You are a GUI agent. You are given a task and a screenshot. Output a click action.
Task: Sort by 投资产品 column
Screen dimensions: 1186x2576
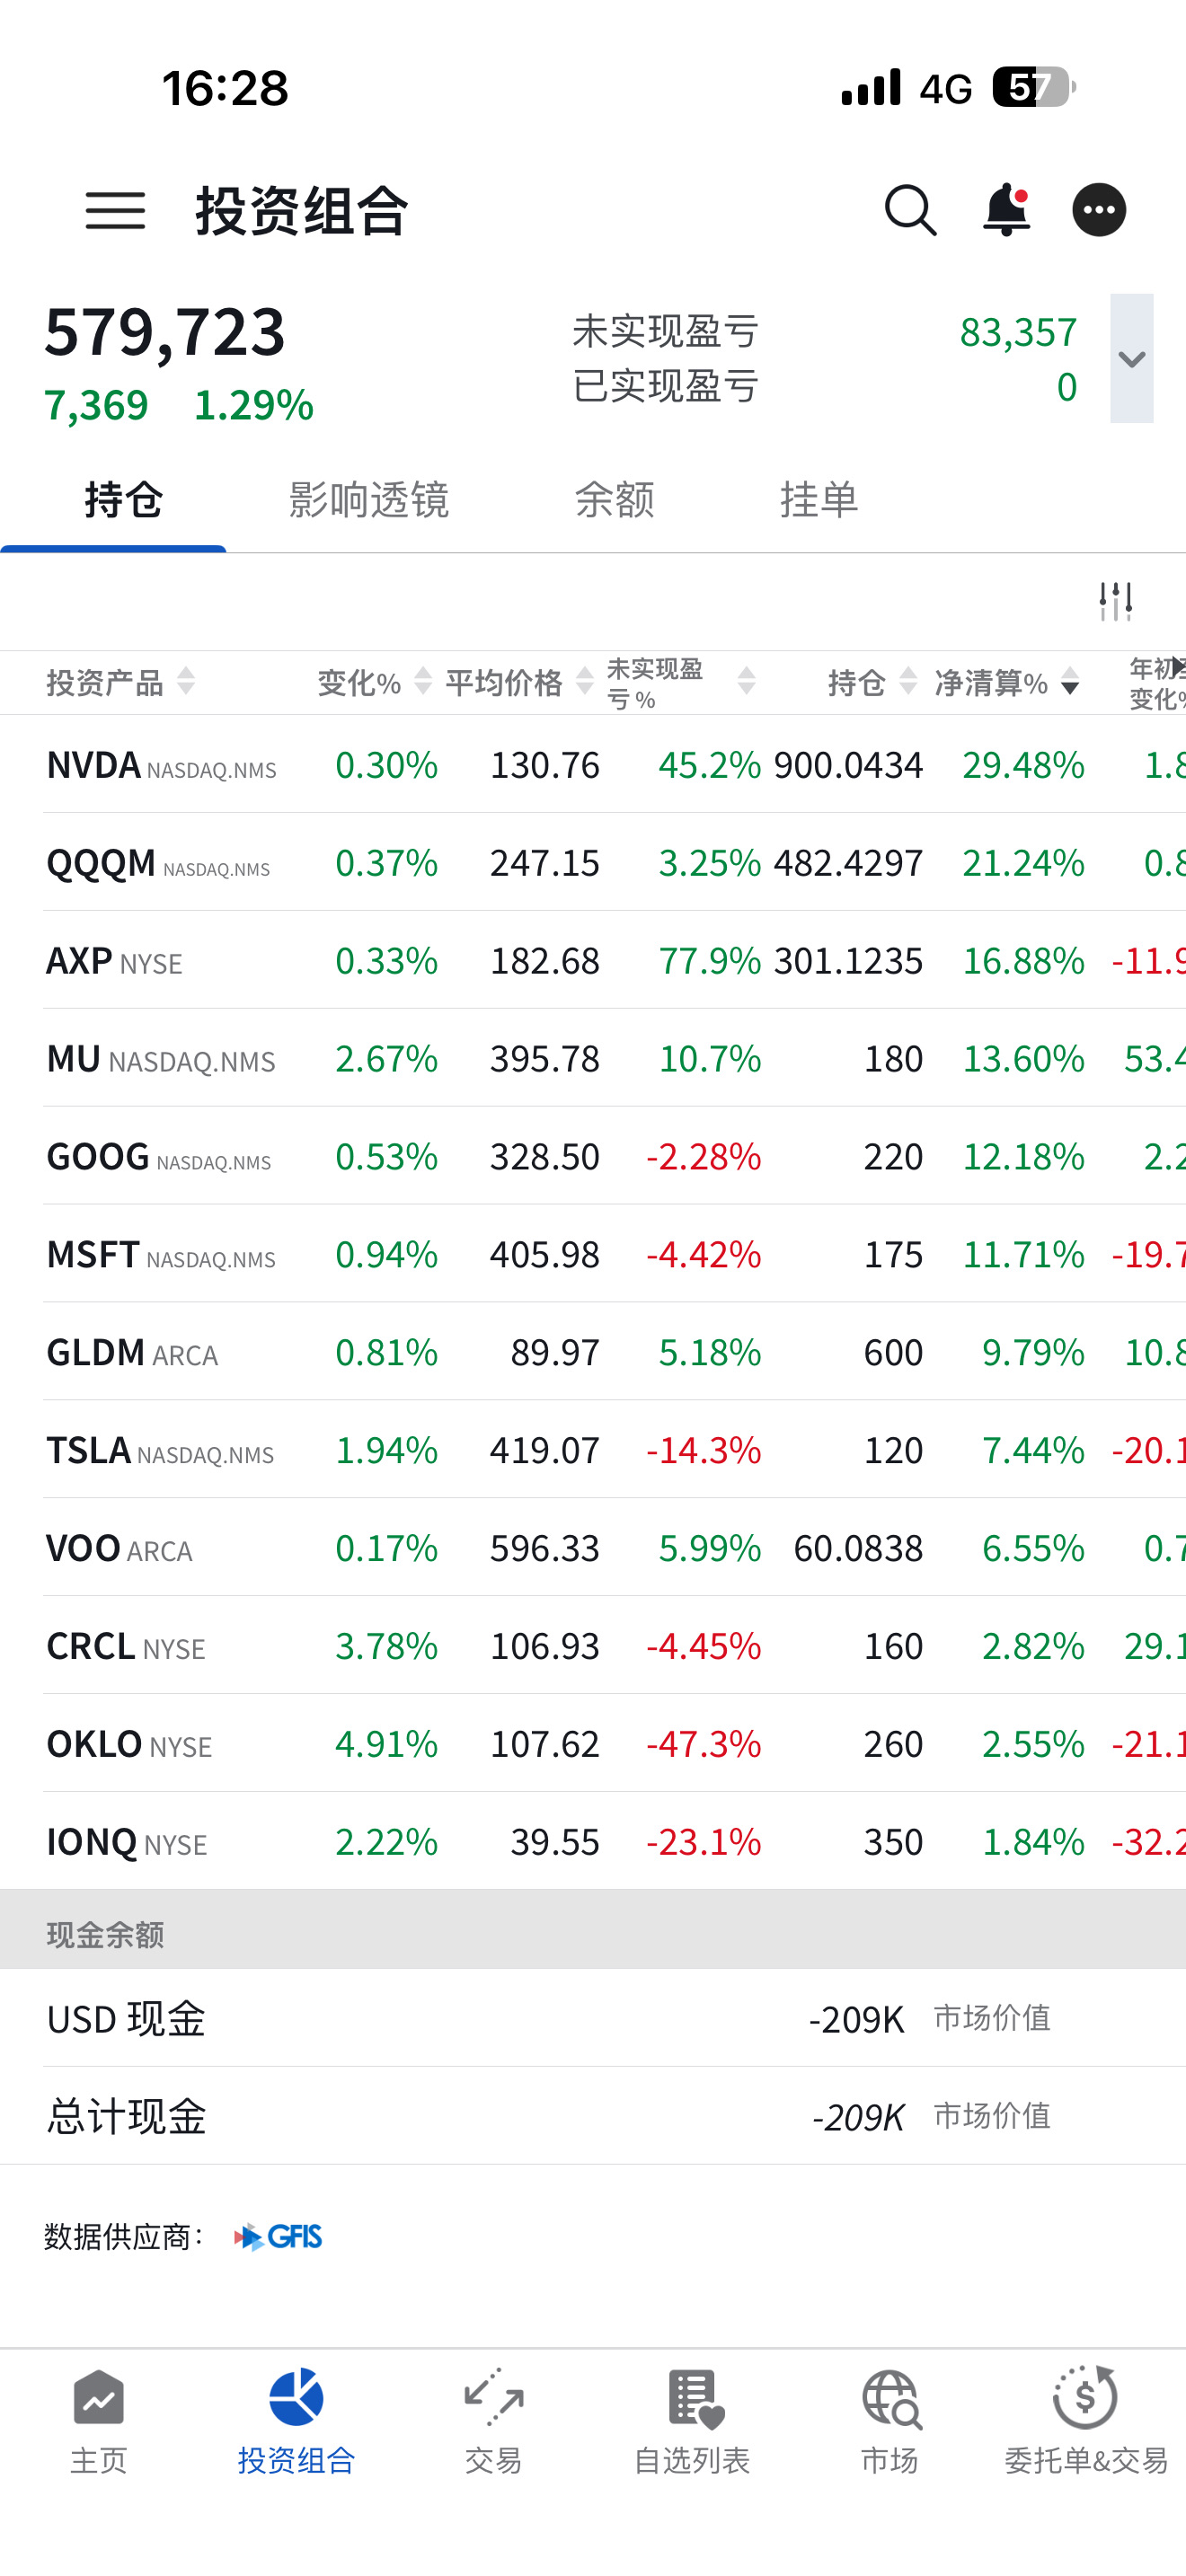[x=121, y=683]
